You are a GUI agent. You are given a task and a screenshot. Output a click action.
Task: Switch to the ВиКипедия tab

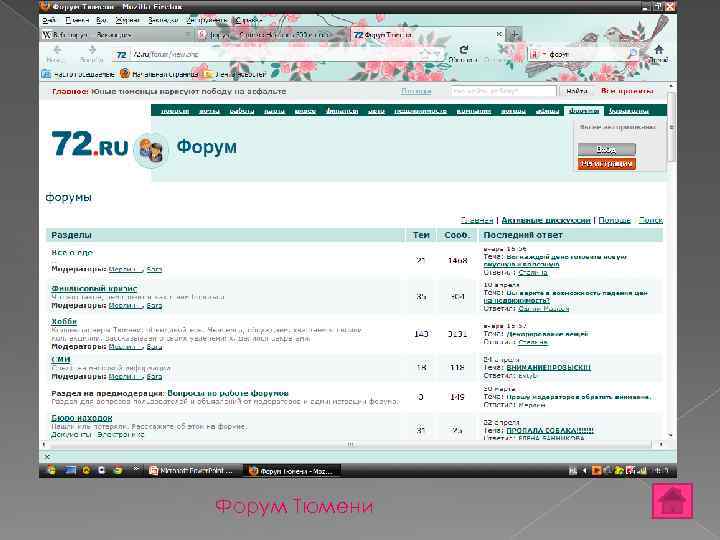(x=117, y=34)
